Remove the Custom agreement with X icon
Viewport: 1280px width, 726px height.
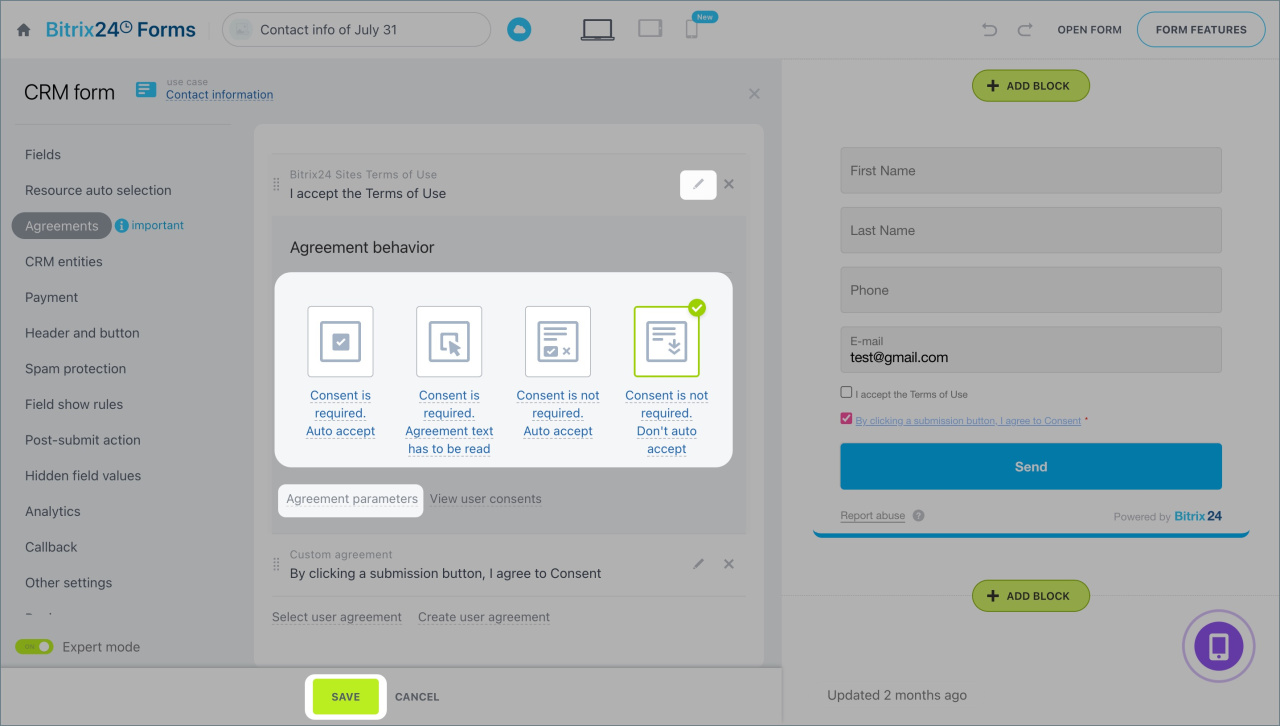(x=729, y=564)
